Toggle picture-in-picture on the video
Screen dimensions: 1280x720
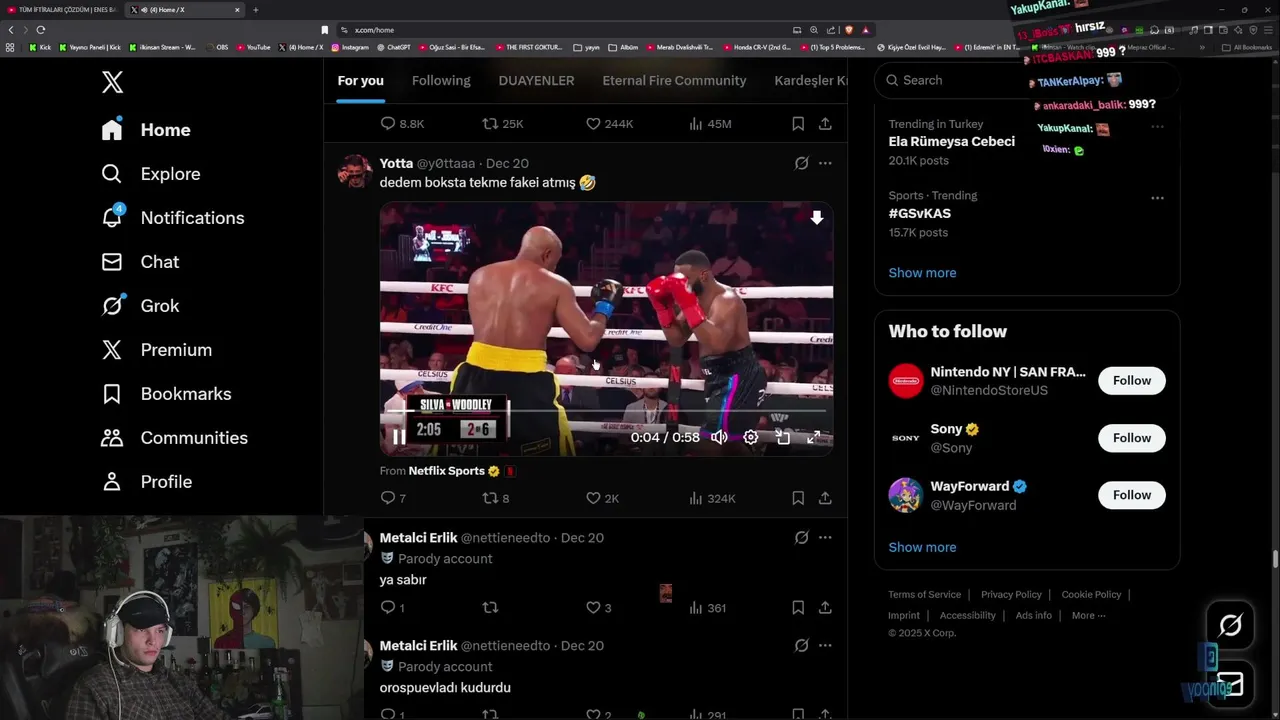(x=783, y=437)
